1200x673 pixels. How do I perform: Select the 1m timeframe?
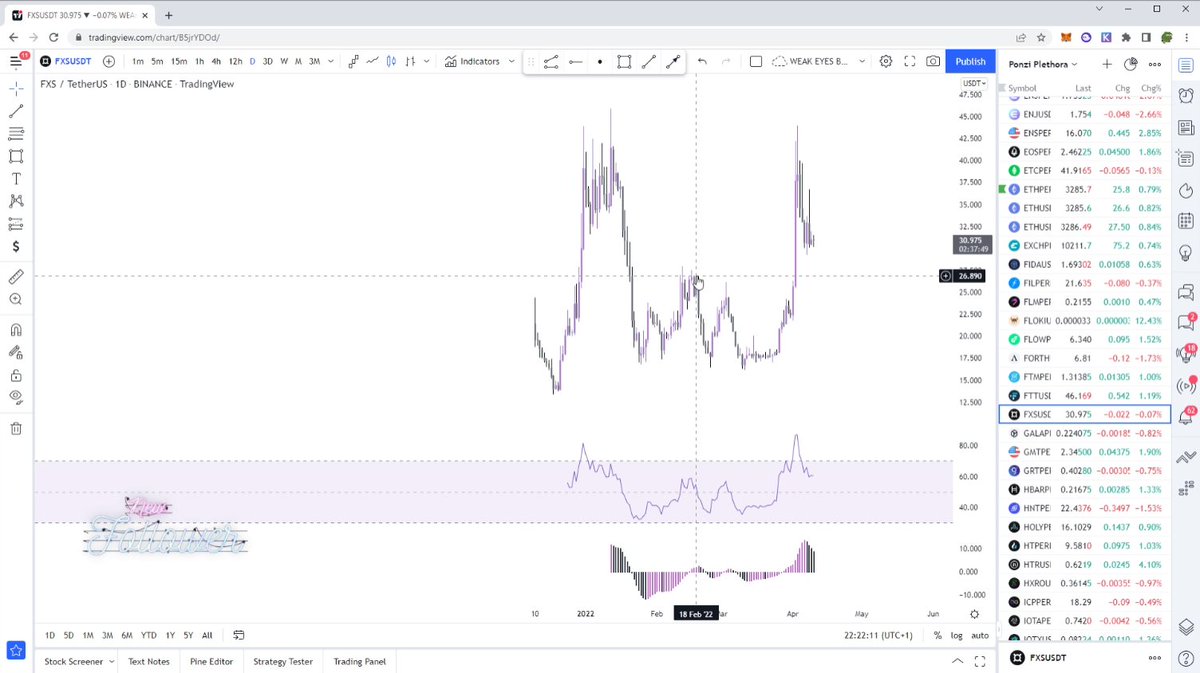pyautogui.click(x=138, y=62)
